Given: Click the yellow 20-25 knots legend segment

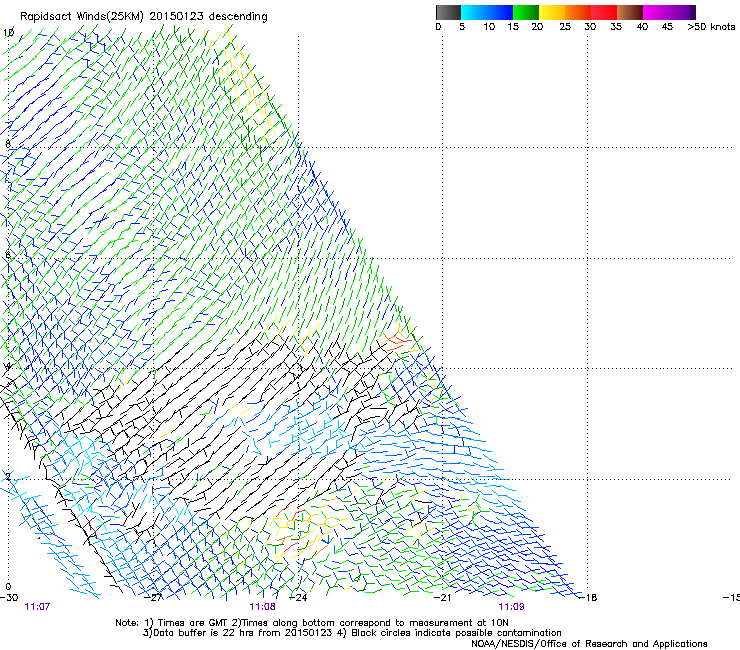Looking at the screenshot, I should (x=552, y=12).
